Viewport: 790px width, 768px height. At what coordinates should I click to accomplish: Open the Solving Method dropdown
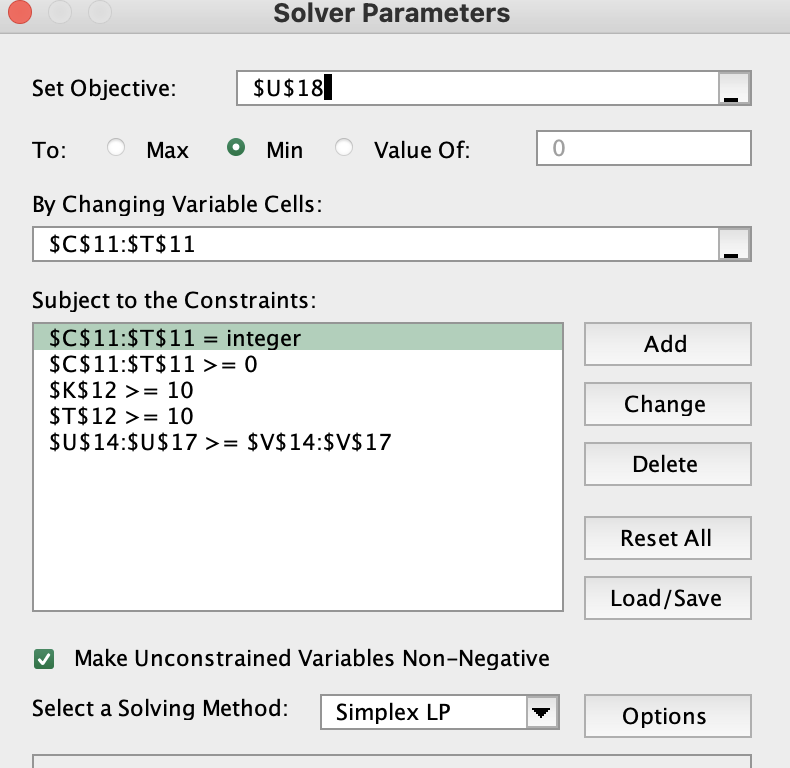coord(541,713)
